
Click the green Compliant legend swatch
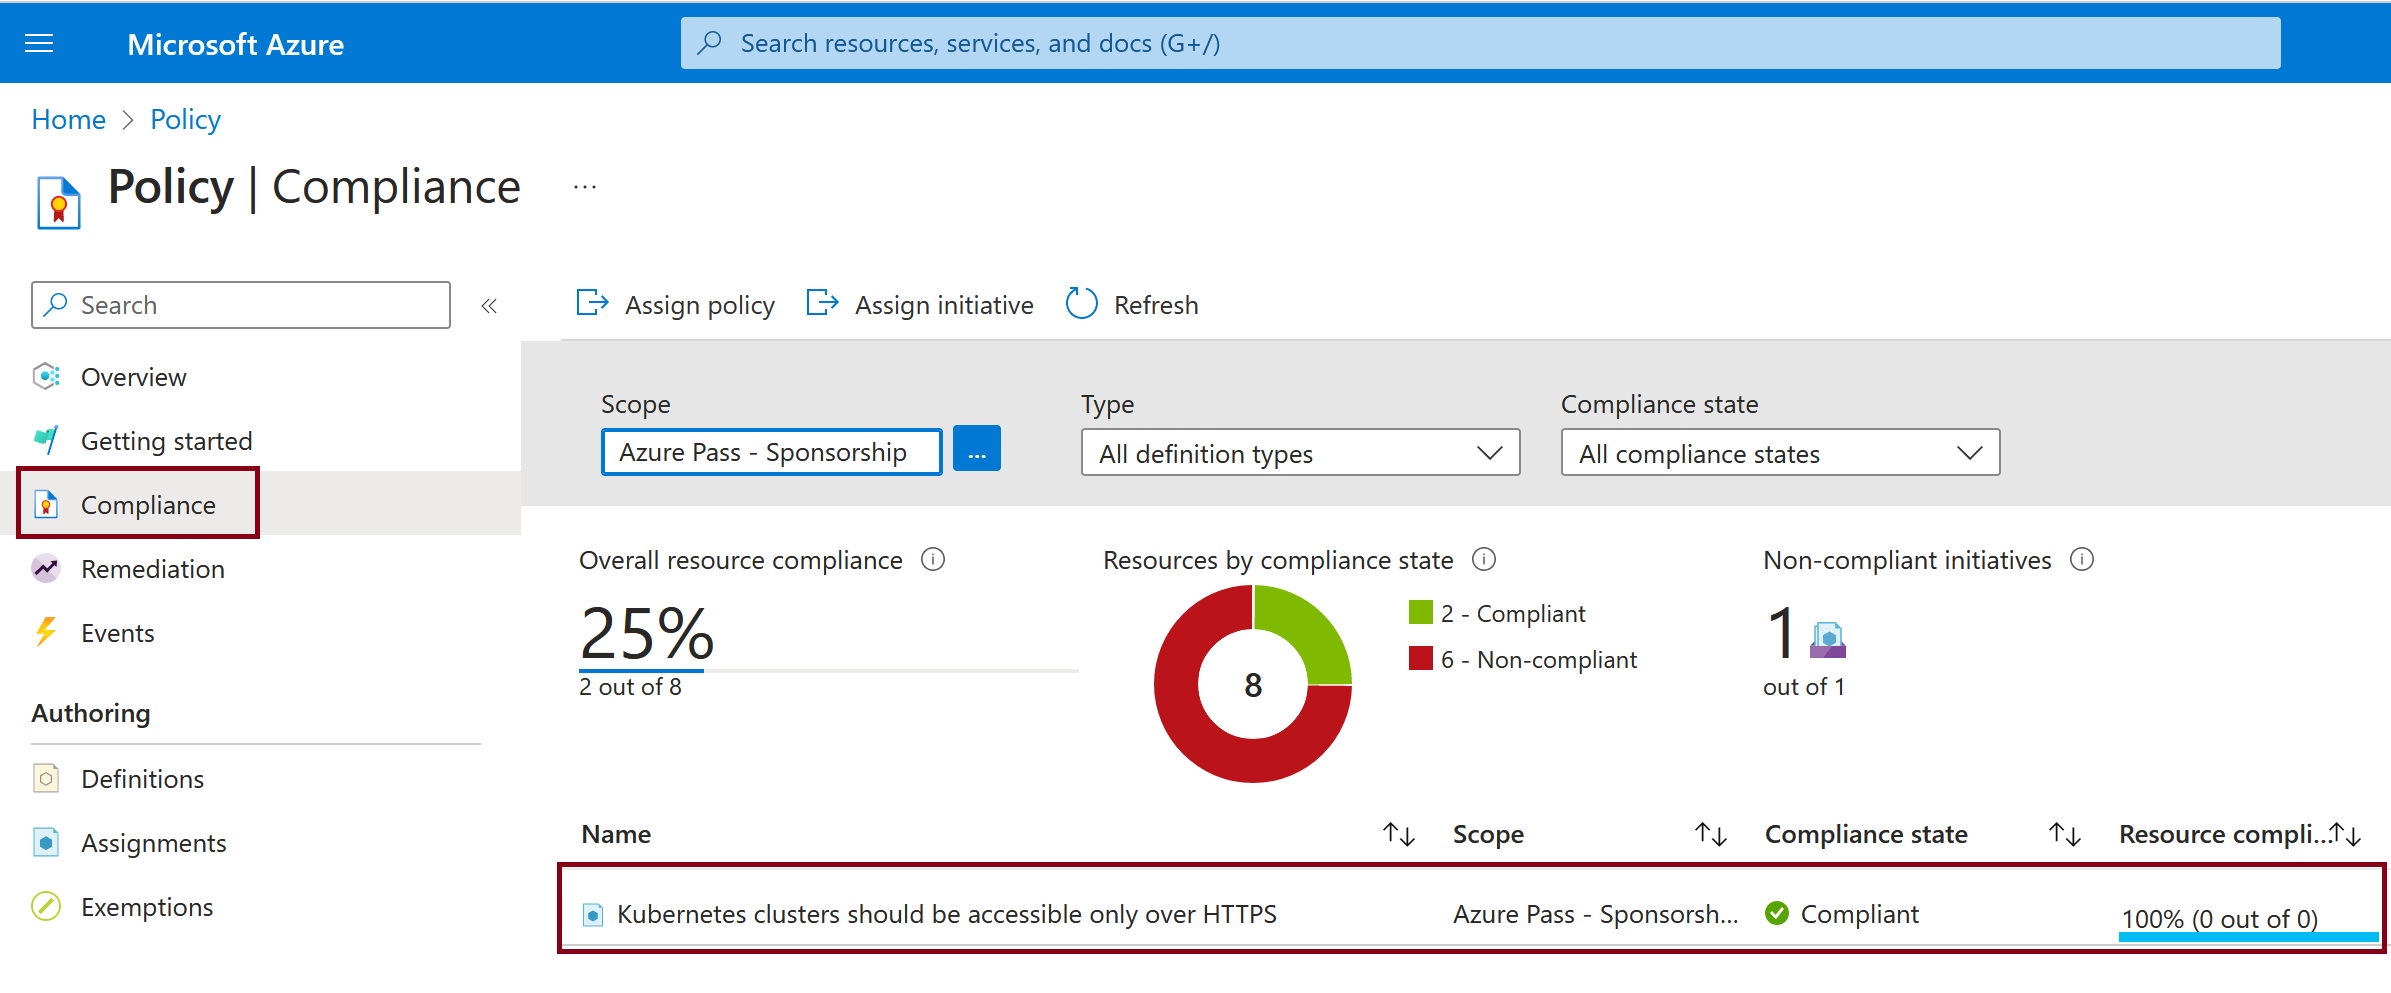1420,612
